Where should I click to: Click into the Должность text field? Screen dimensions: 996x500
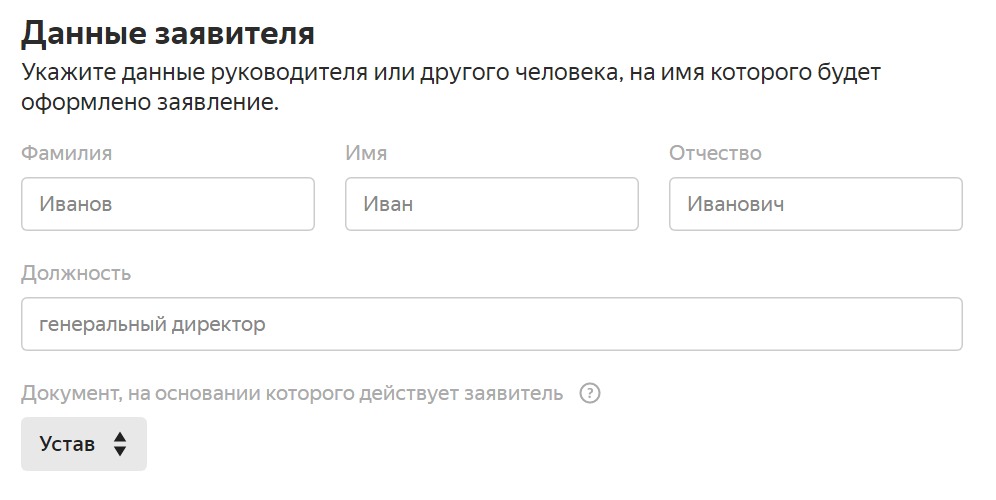(x=492, y=324)
